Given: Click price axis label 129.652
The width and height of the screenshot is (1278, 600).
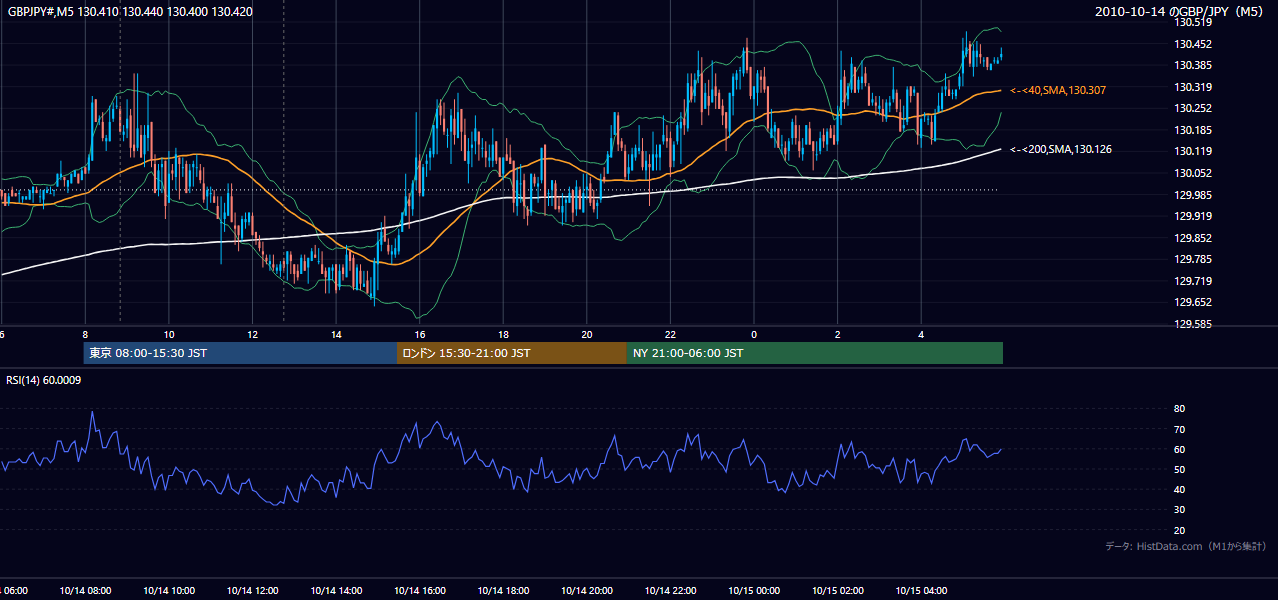Looking at the screenshot, I should [x=1193, y=302].
